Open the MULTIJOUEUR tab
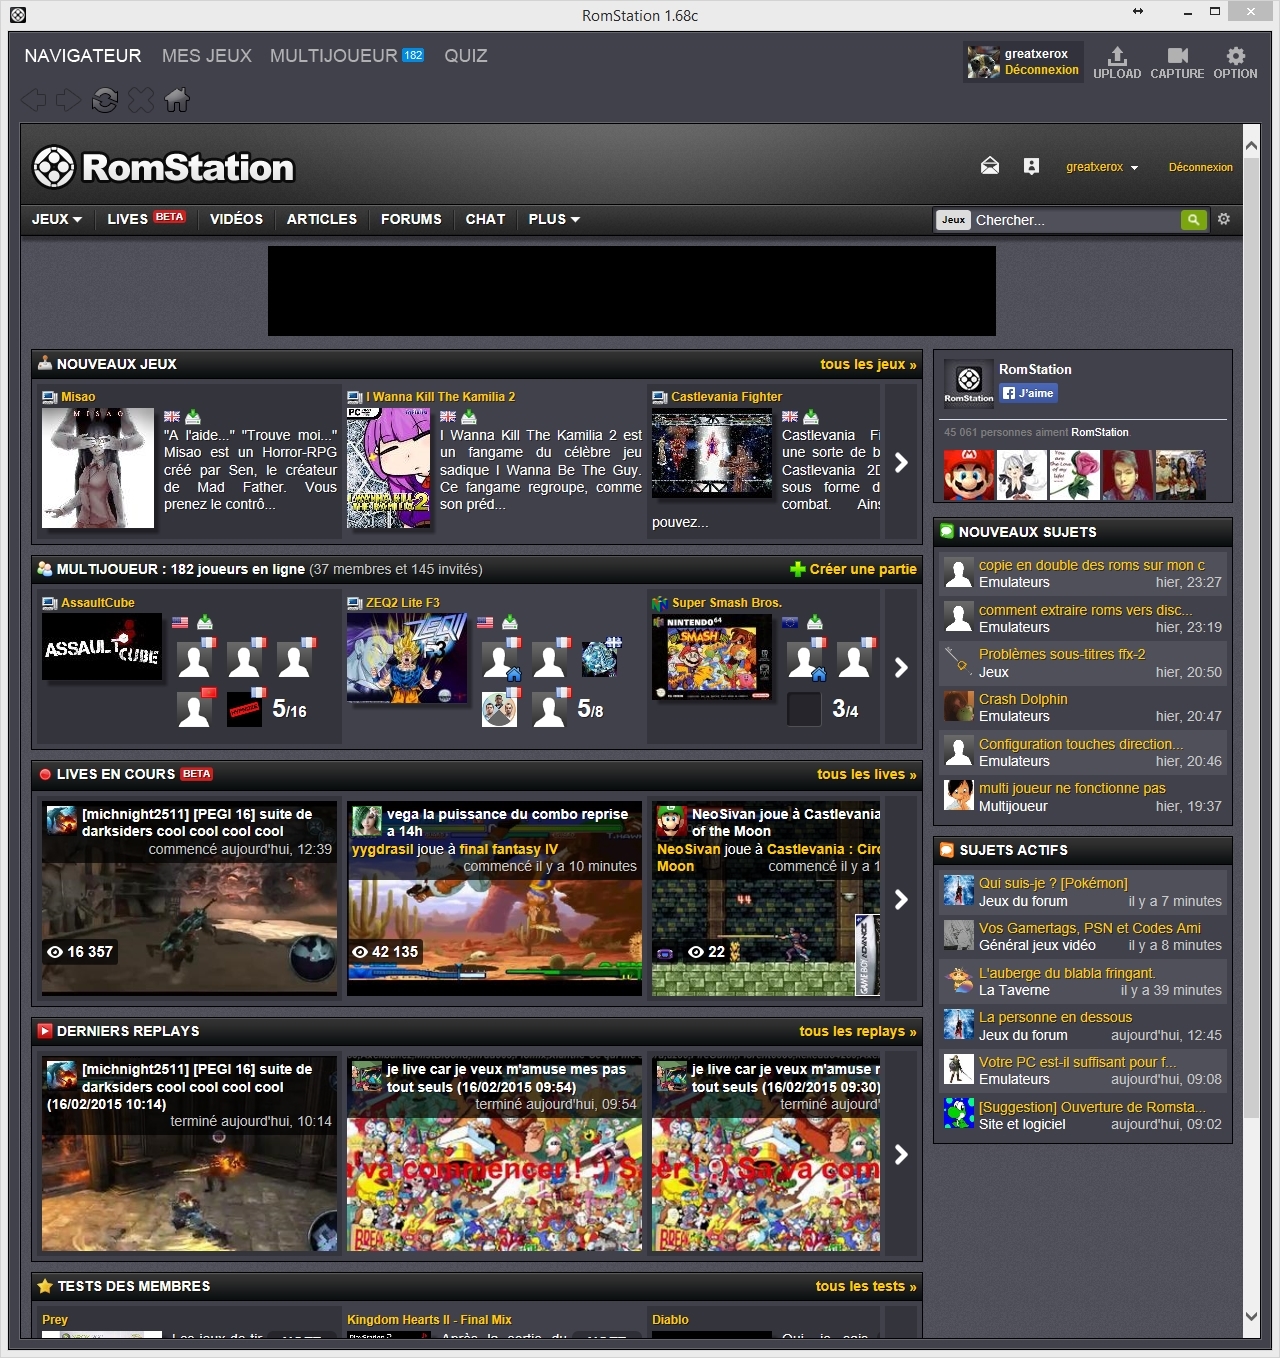The width and height of the screenshot is (1280, 1358). (347, 56)
